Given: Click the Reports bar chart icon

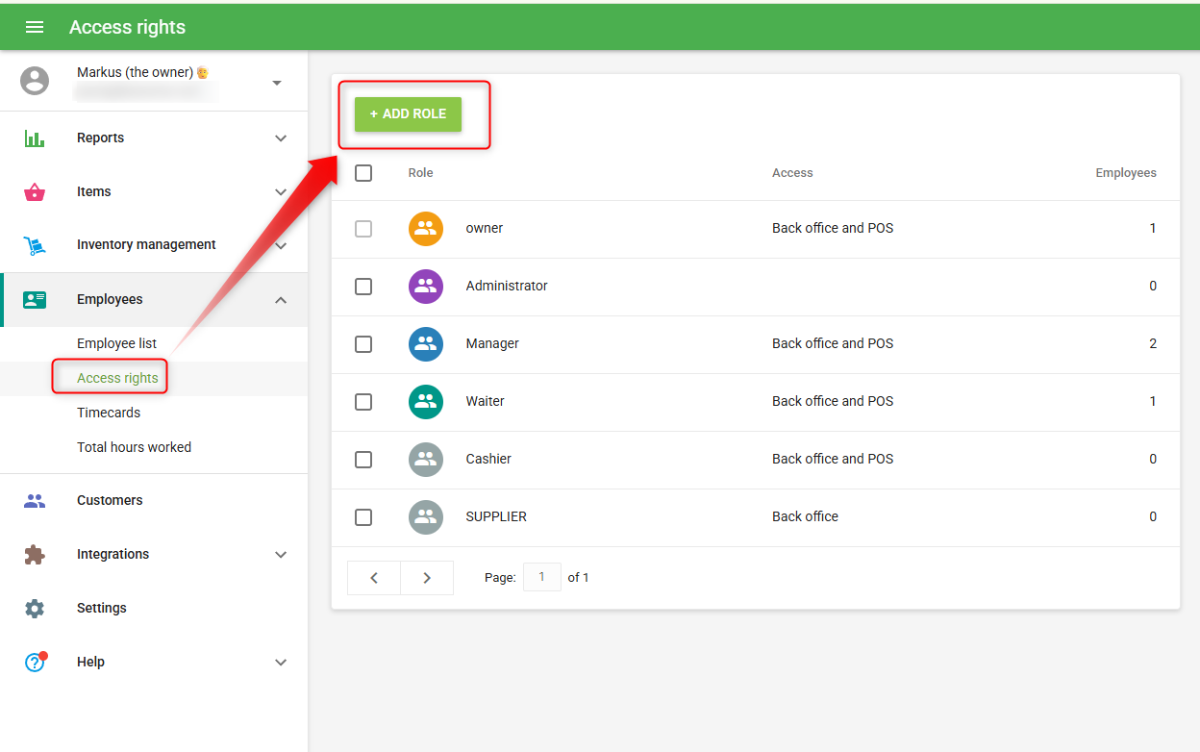Looking at the screenshot, I should point(35,138).
